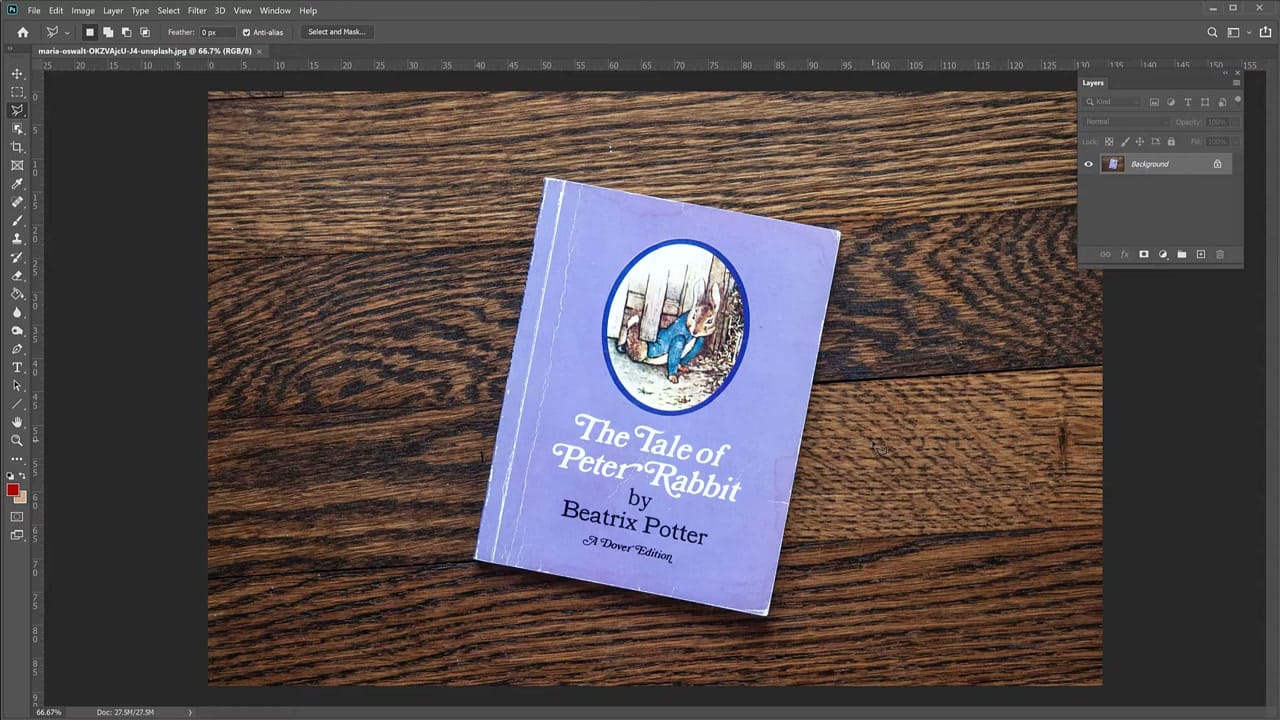Click the Feather input field
Image resolution: width=1280 pixels, height=720 pixels.
(216, 32)
